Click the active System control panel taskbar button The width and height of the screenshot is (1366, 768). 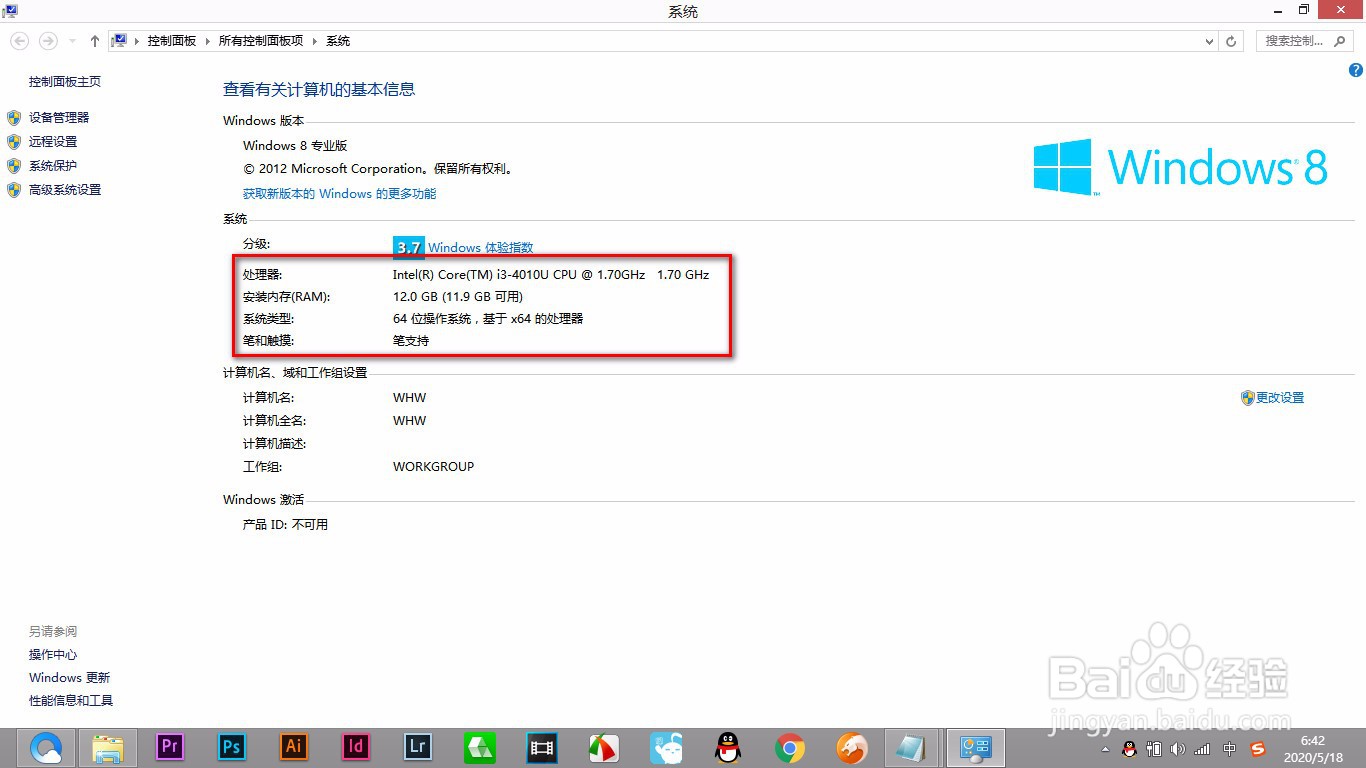(974, 747)
